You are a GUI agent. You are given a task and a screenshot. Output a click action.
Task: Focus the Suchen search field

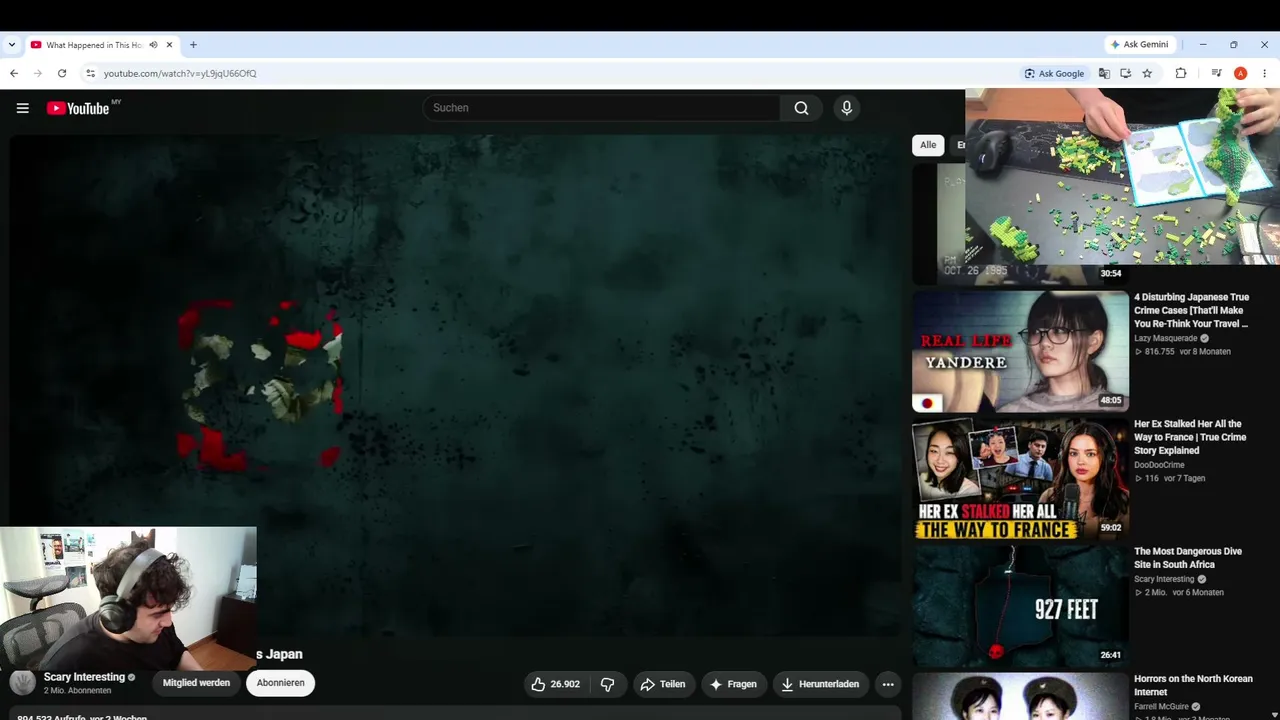point(602,108)
